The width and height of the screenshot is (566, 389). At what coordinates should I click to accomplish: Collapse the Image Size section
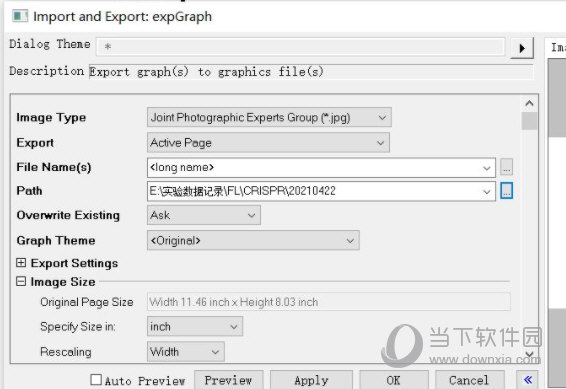21,281
